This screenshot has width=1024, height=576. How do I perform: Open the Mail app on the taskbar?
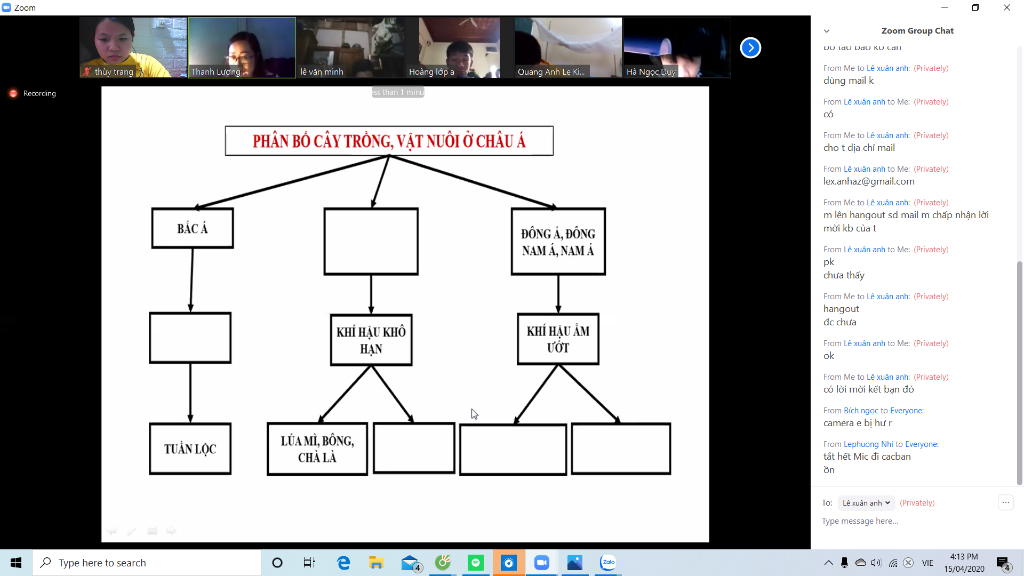coord(409,562)
